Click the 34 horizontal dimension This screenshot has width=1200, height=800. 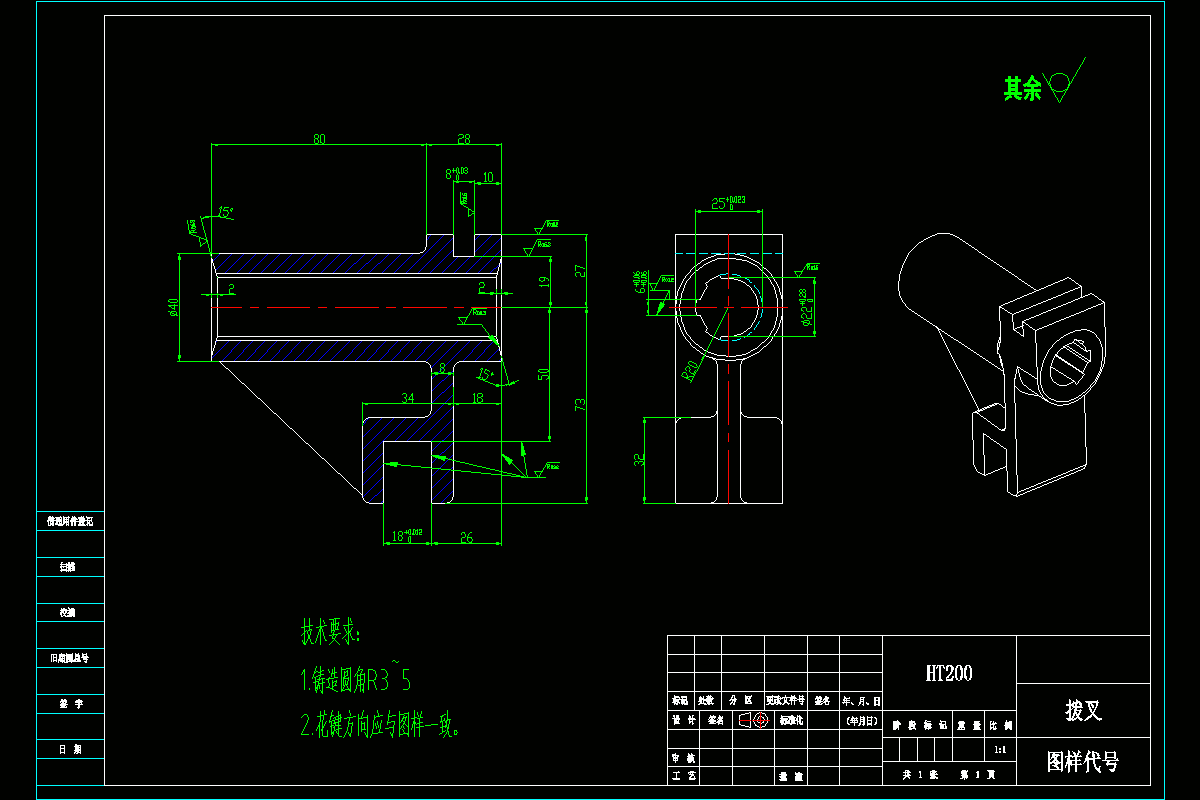click(x=408, y=398)
